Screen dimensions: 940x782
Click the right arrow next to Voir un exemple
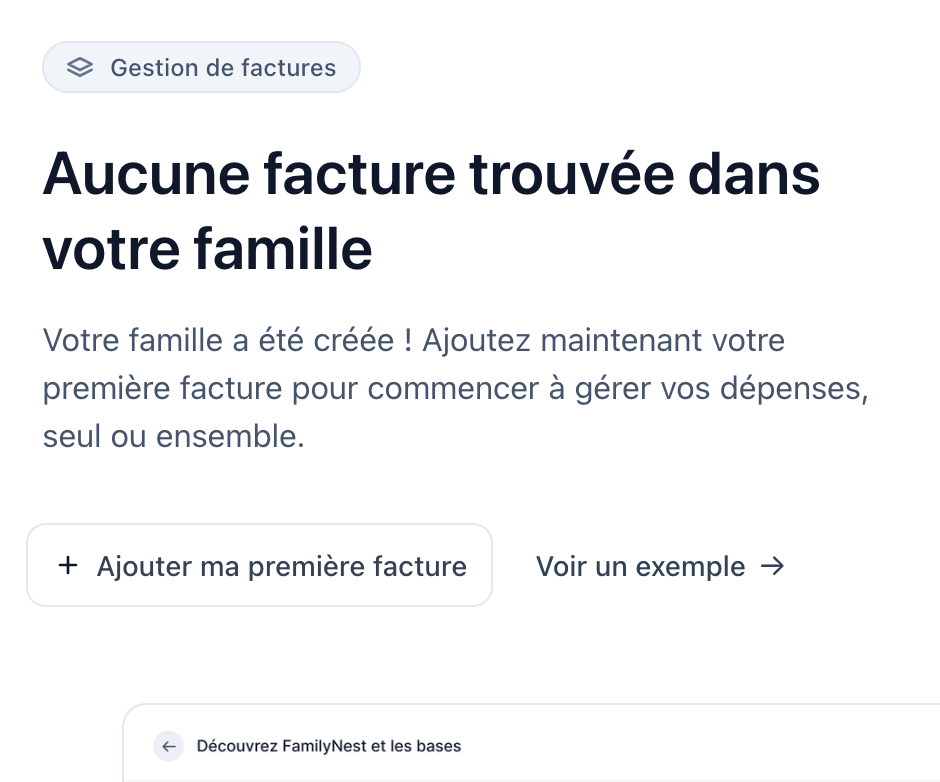(772, 565)
